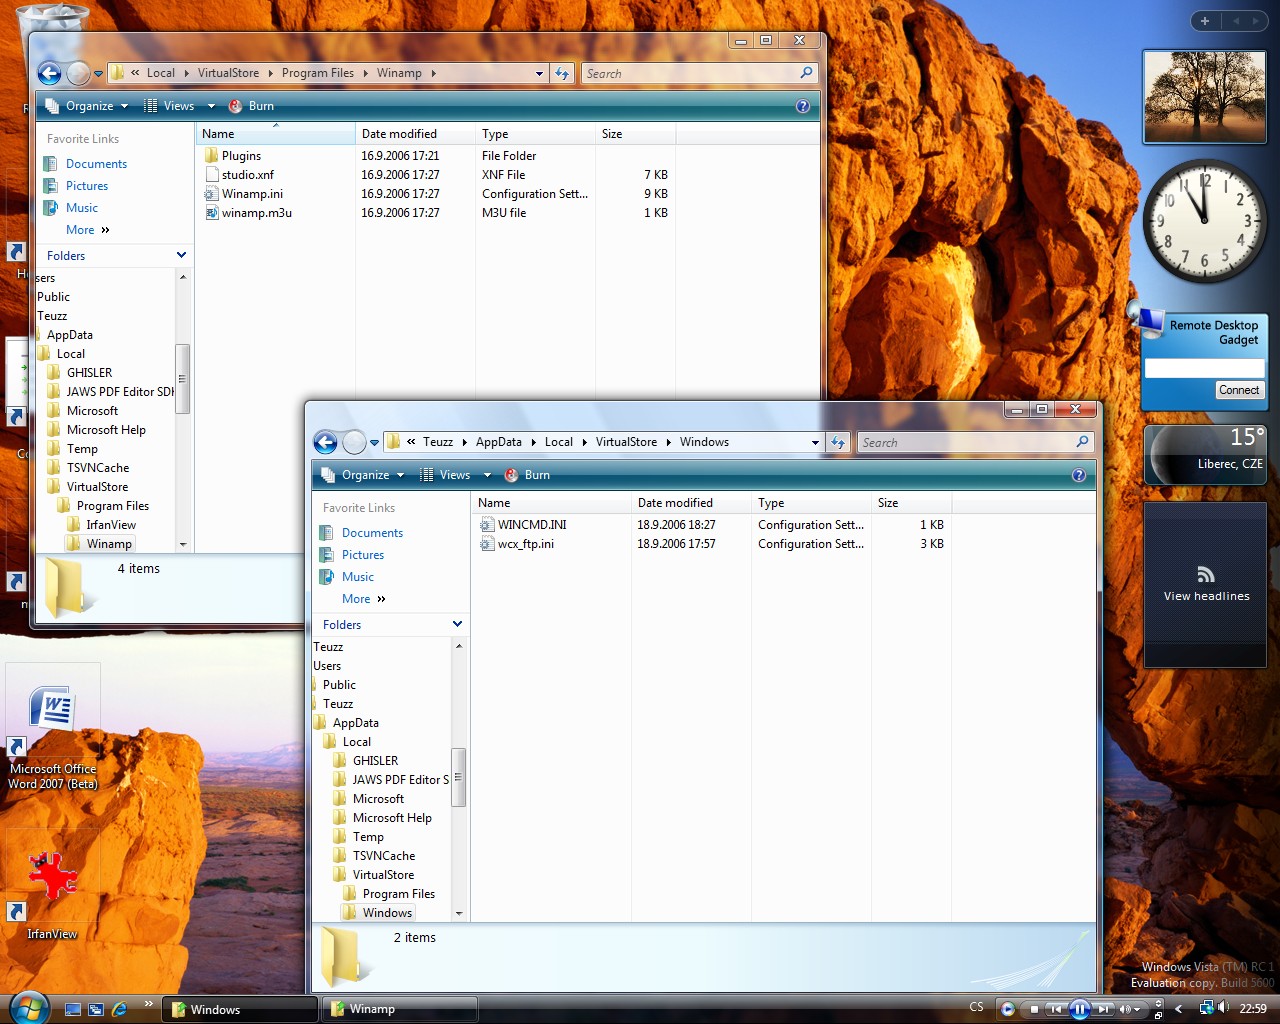This screenshot has height=1024, width=1280.
Task: Click the Windows Media Player taskbar toolbar icon
Action: 1008,1009
